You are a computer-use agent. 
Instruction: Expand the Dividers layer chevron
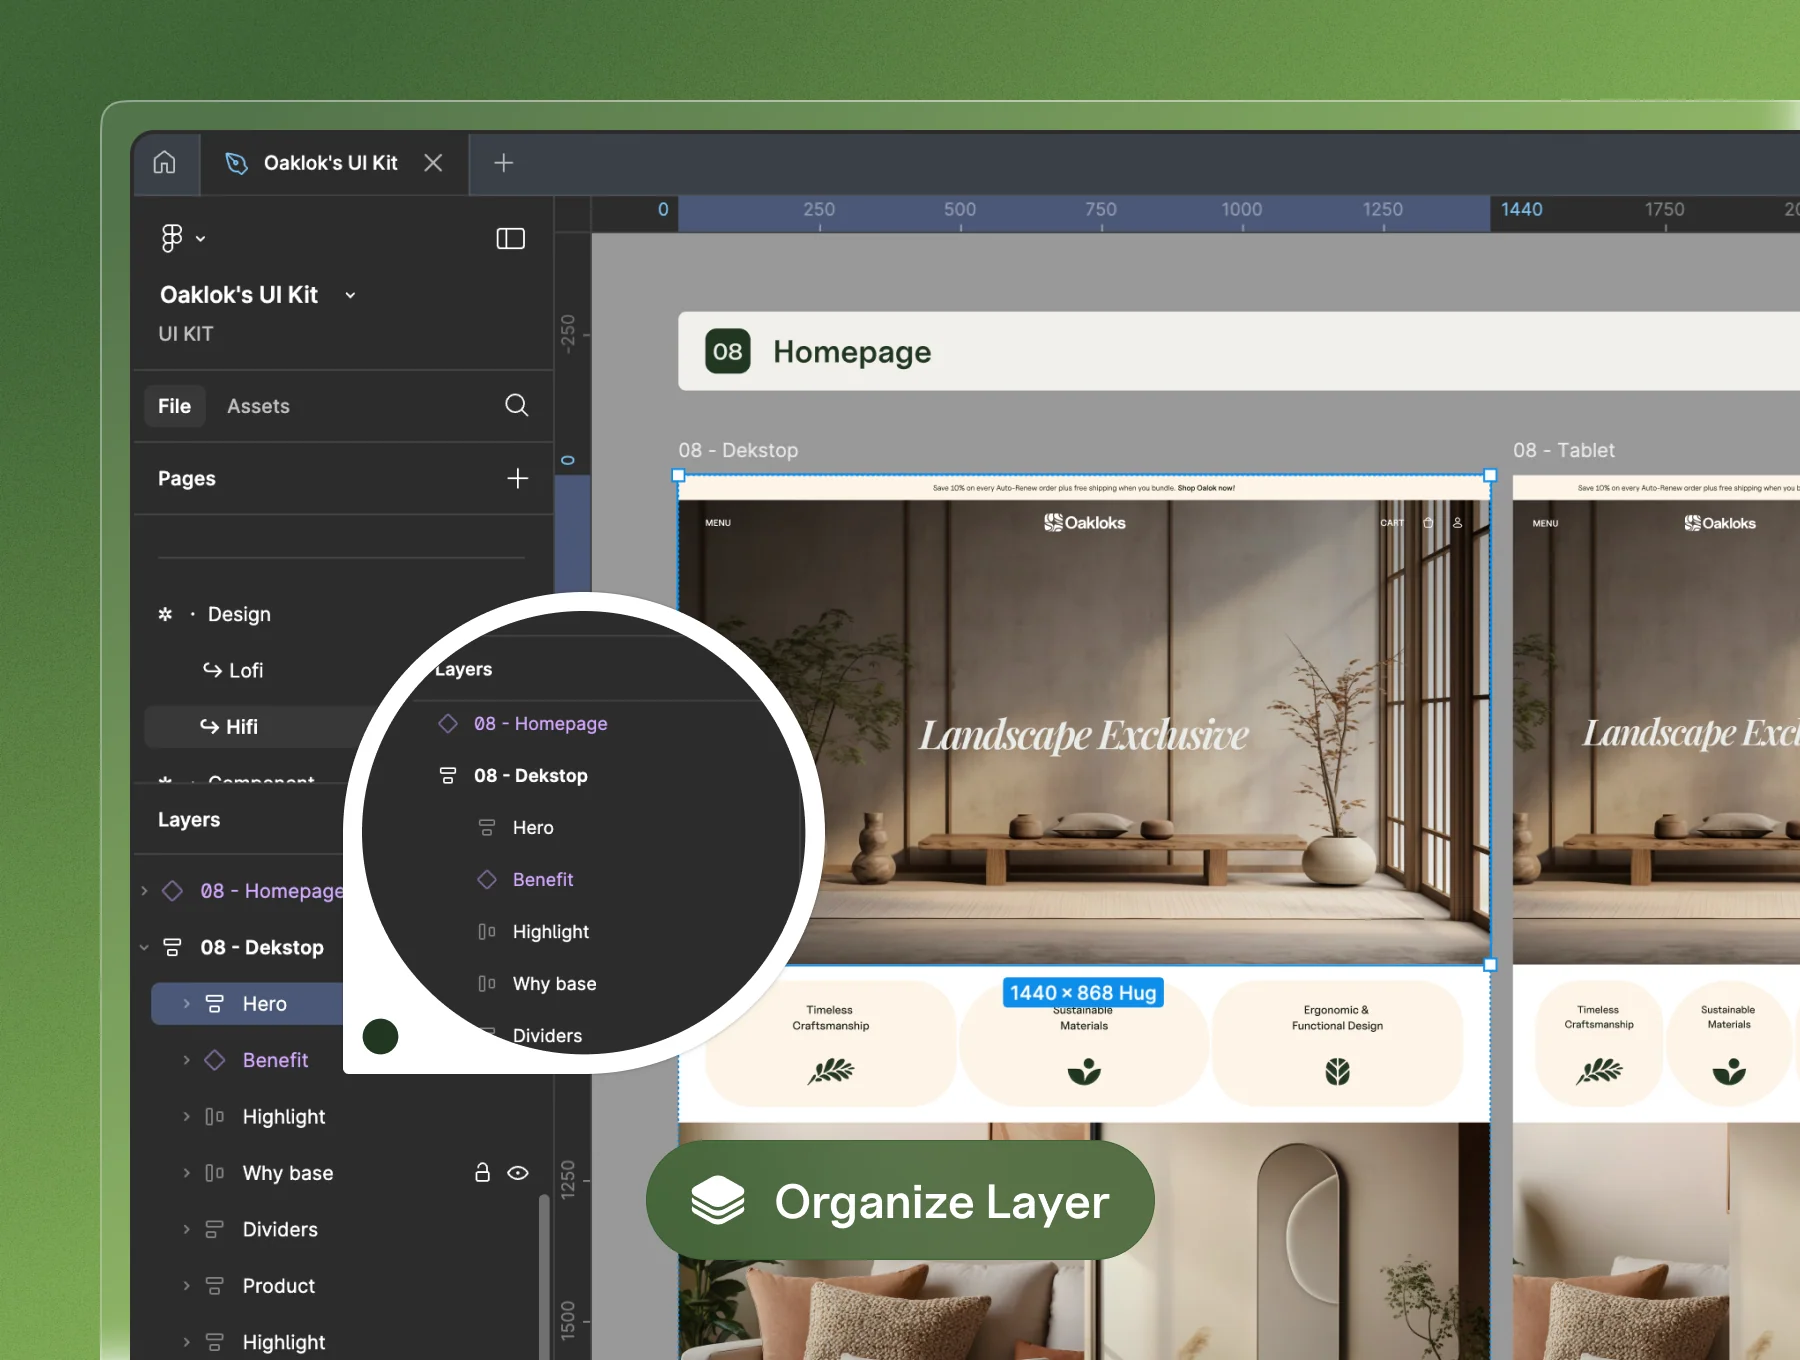pyautogui.click(x=186, y=1229)
